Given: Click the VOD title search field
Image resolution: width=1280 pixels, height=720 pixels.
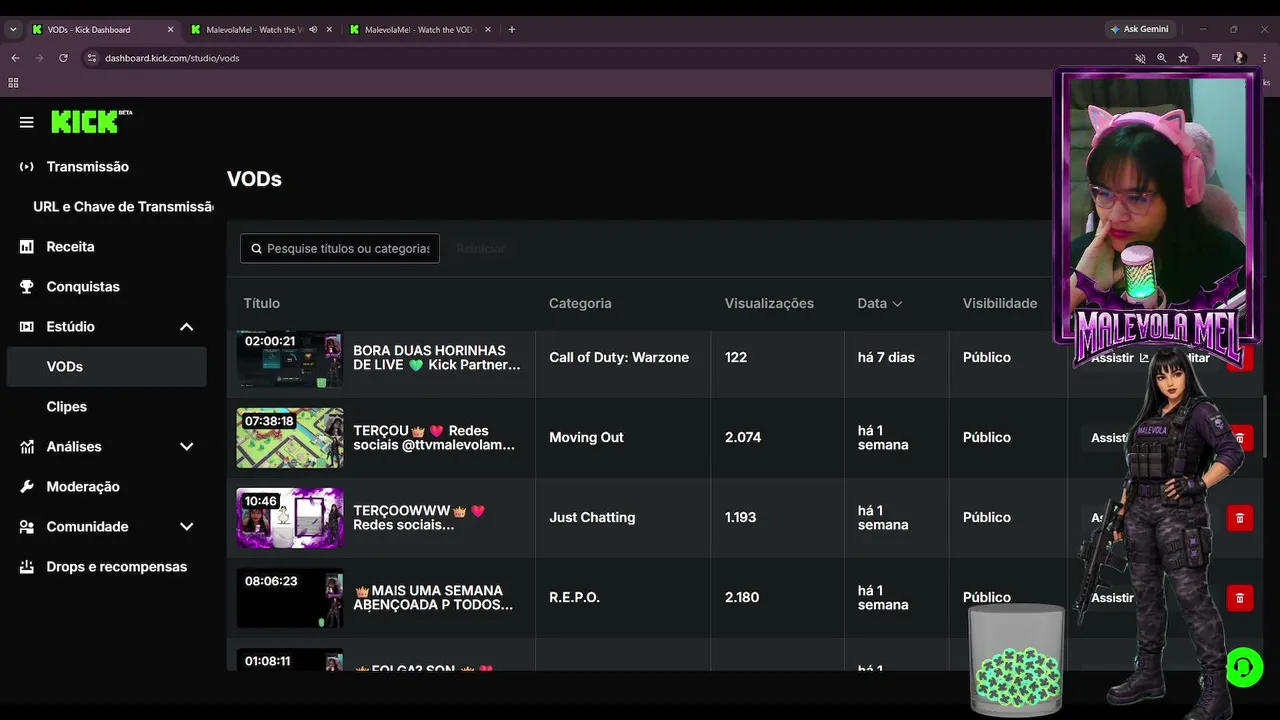Looking at the screenshot, I should pyautogui.click(x=340, y=249).
